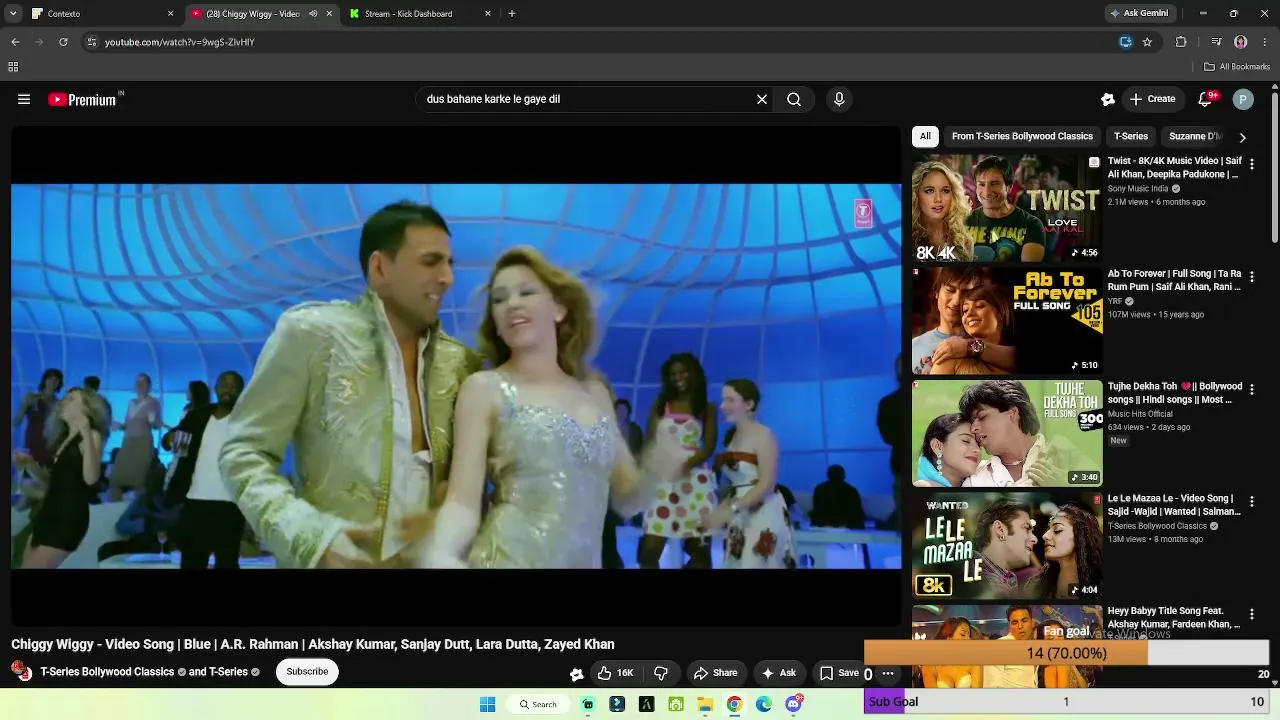Submit search with the magnifier button
The image size is (1280, 720).
(x=794, y=99)
